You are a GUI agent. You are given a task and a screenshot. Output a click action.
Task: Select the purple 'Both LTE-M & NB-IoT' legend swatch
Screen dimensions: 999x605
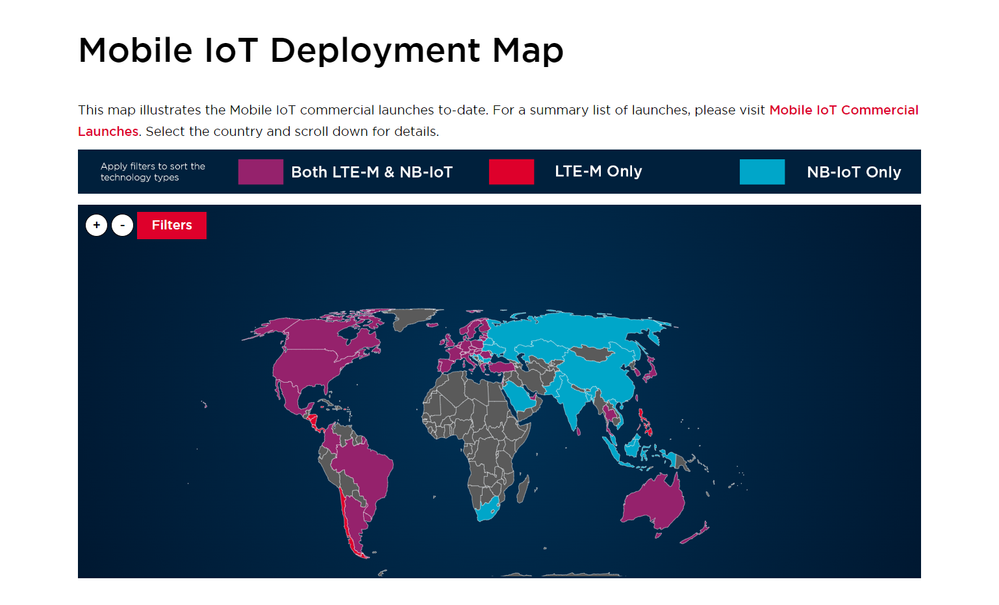(x=259, y=171)
